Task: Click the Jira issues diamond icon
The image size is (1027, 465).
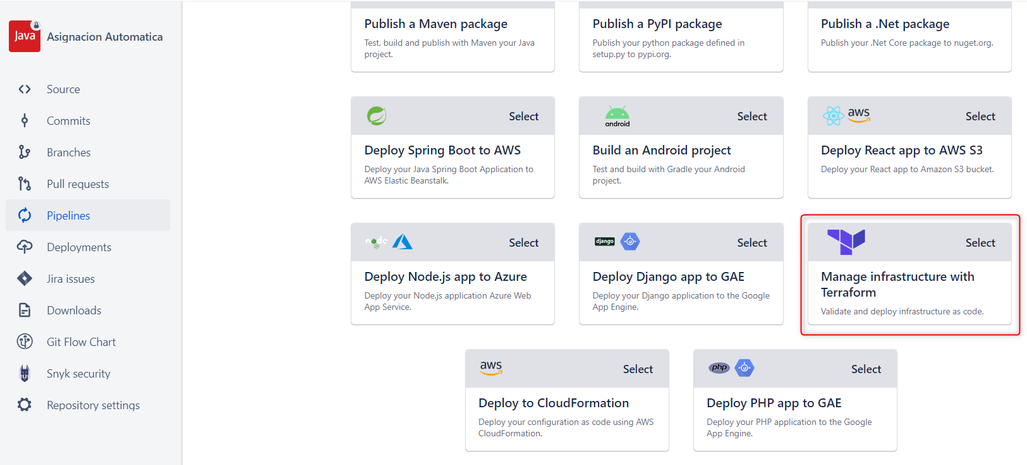Action: pos(24,278)
